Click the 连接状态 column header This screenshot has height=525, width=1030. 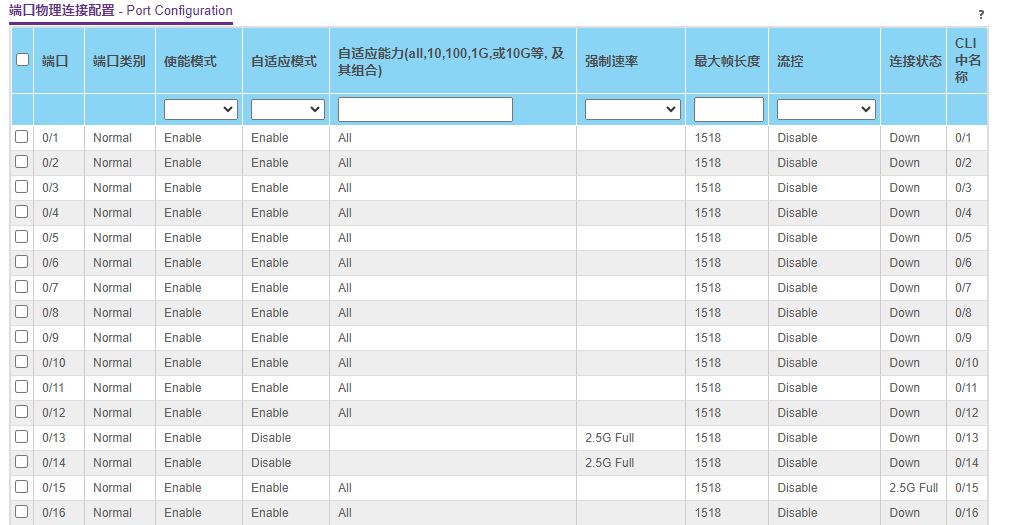pos(915,61)
